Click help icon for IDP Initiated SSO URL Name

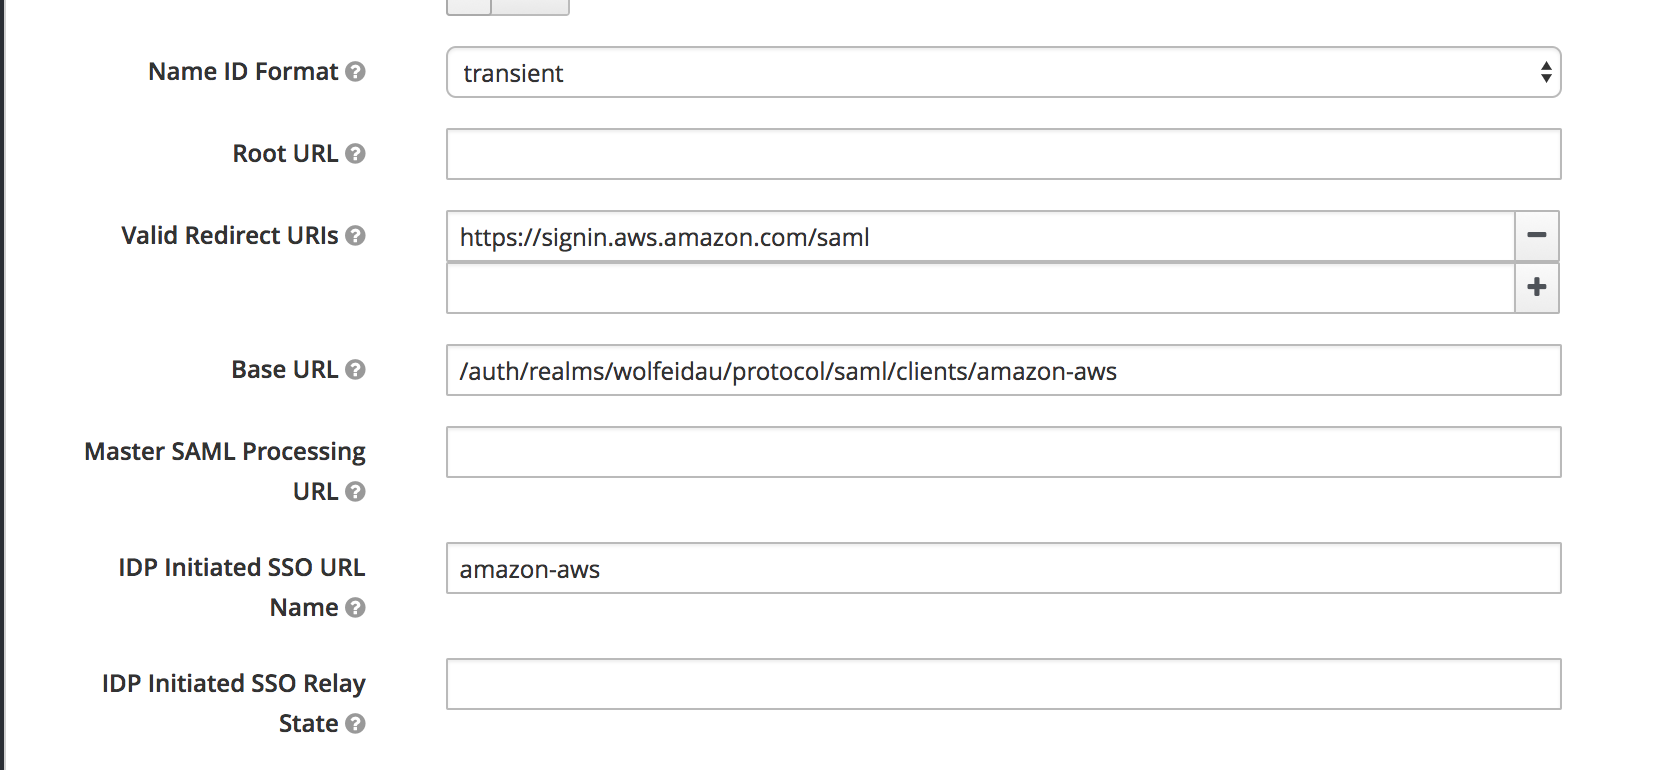[355, 608]
